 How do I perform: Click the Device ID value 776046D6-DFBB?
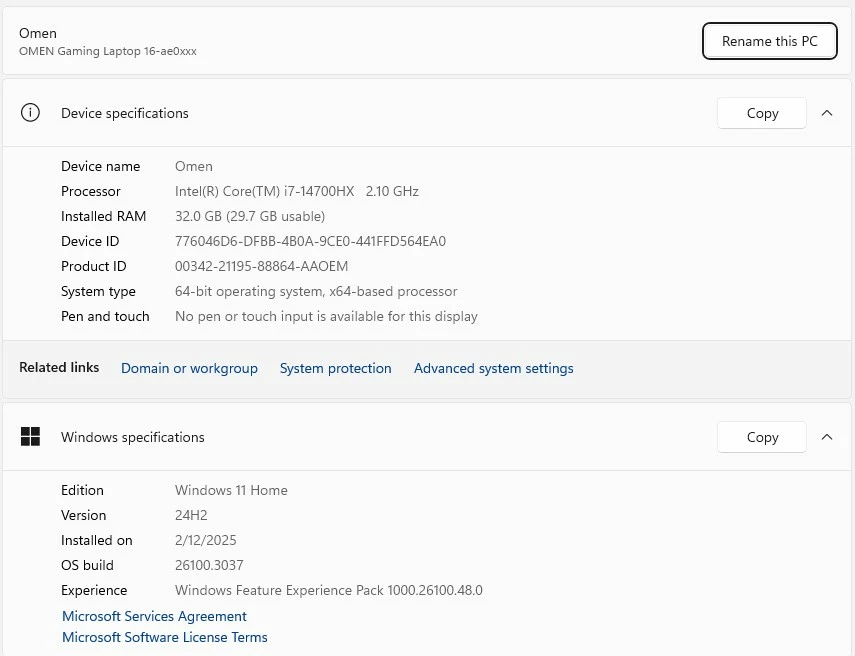point(310,241)
